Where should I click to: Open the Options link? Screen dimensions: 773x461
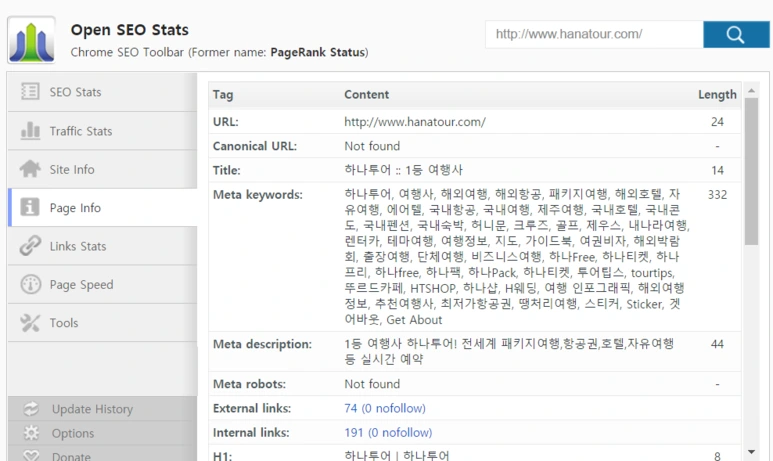(73, 433)
